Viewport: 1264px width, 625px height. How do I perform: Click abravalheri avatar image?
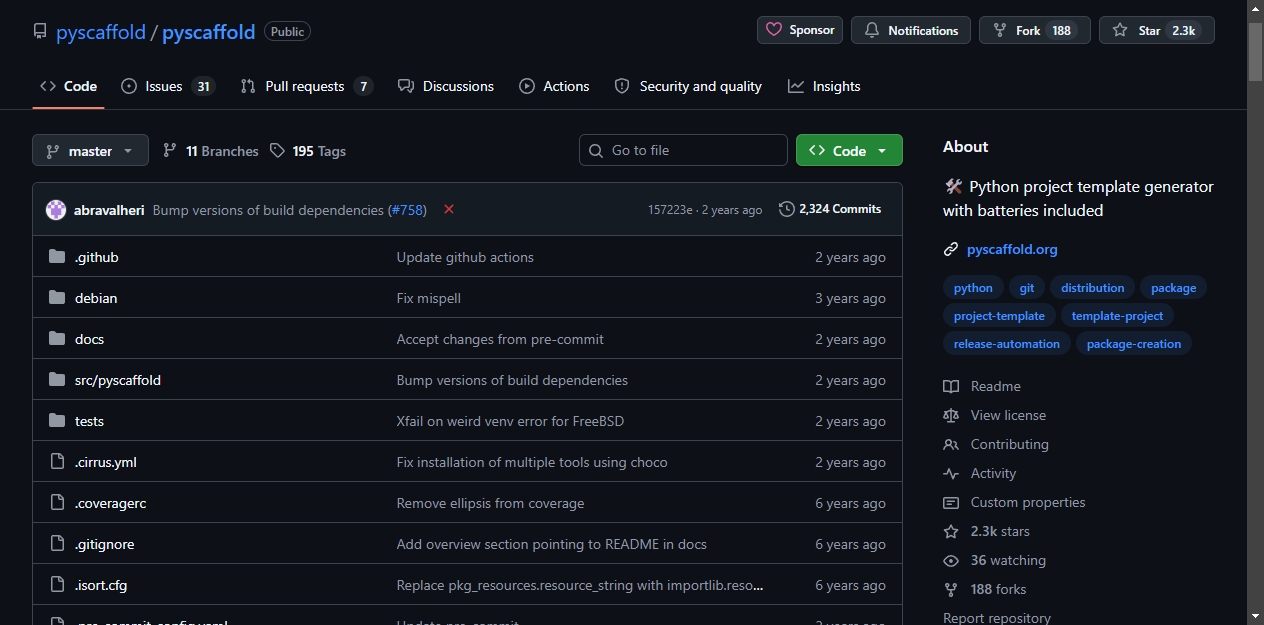click(56, 210)
